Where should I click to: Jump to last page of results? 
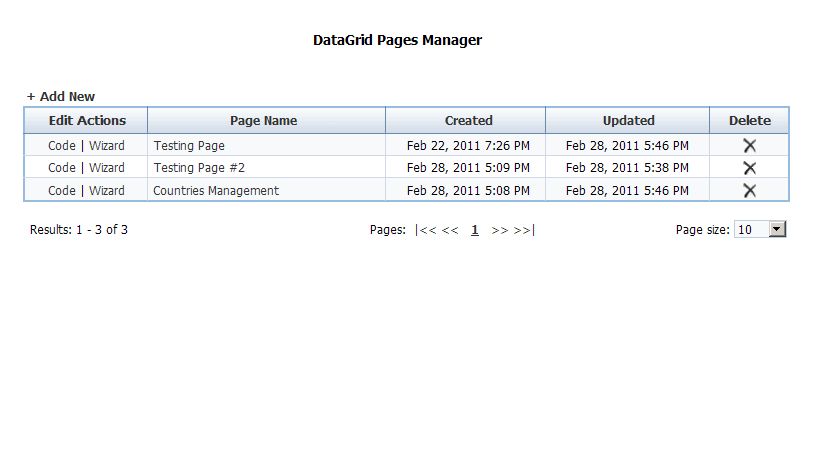[x=524, y=230]
